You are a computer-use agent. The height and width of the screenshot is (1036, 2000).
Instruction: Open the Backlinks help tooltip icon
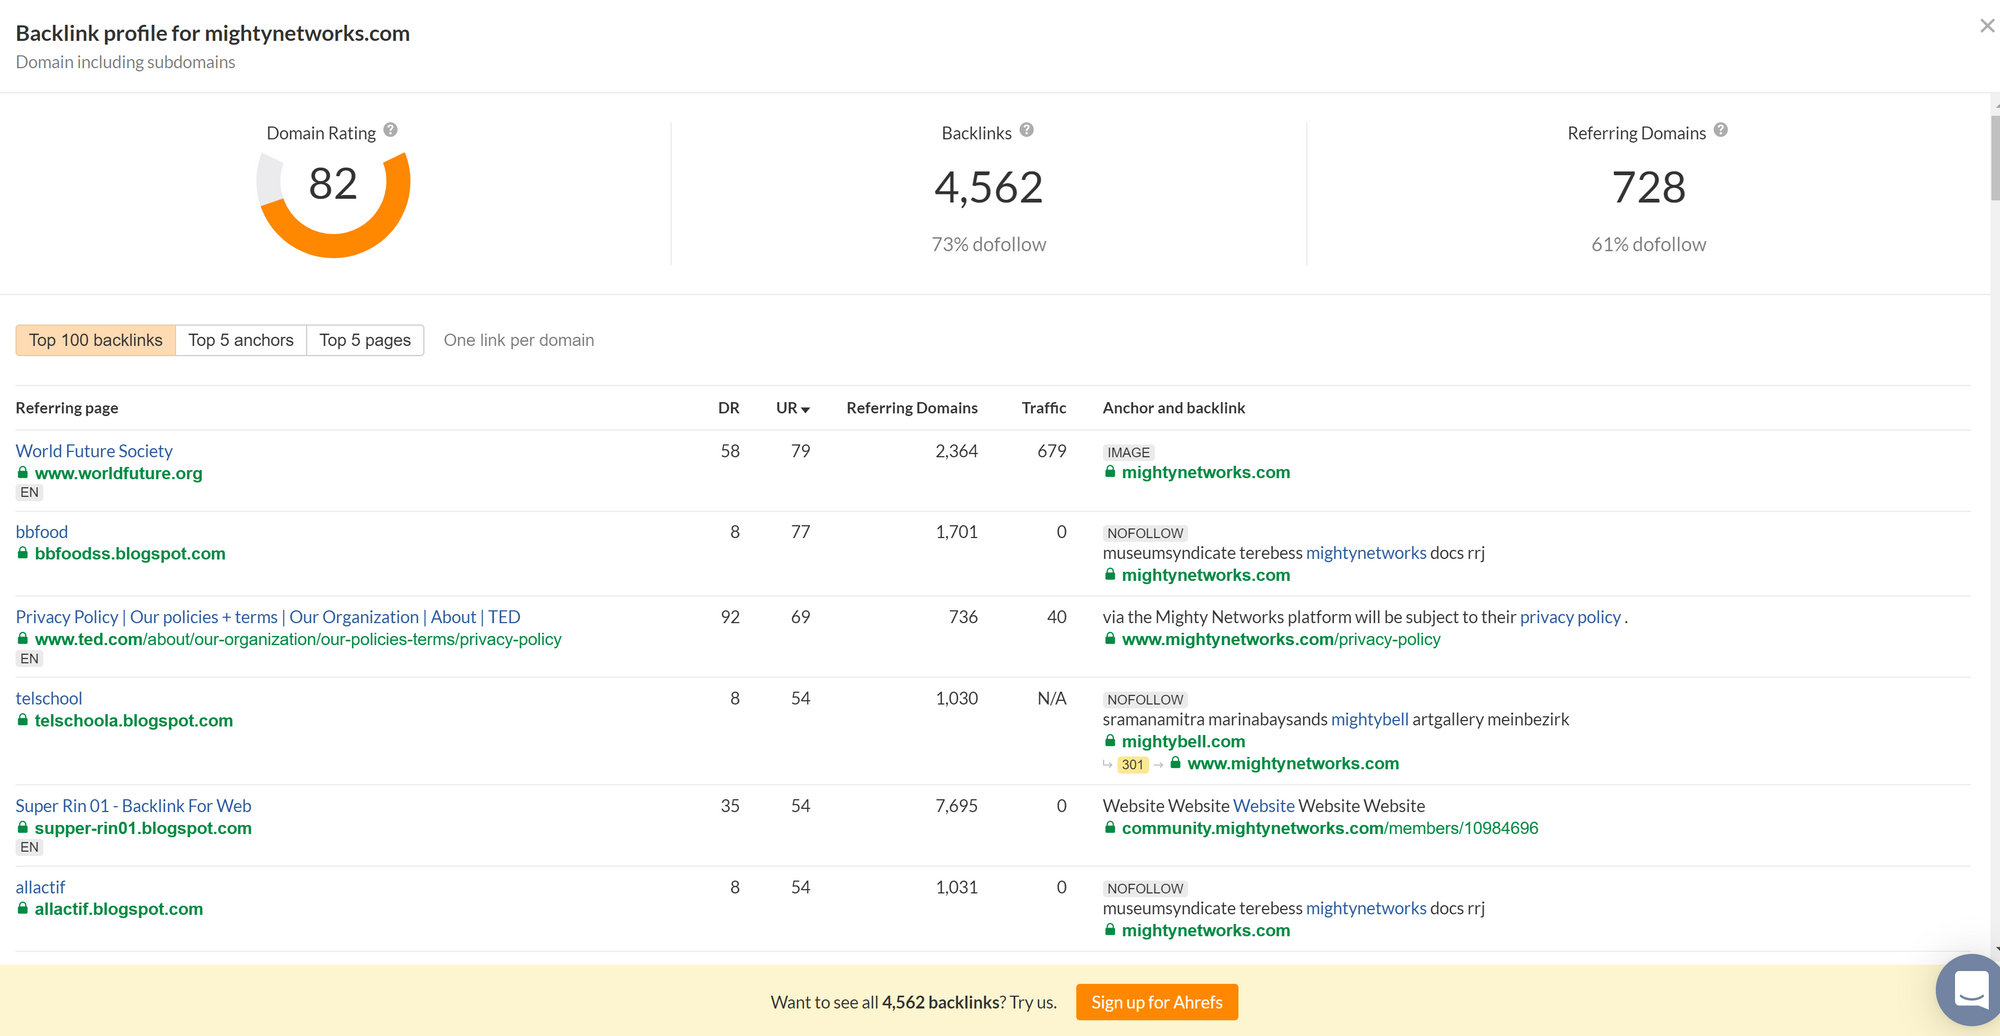click(1026, 130)
